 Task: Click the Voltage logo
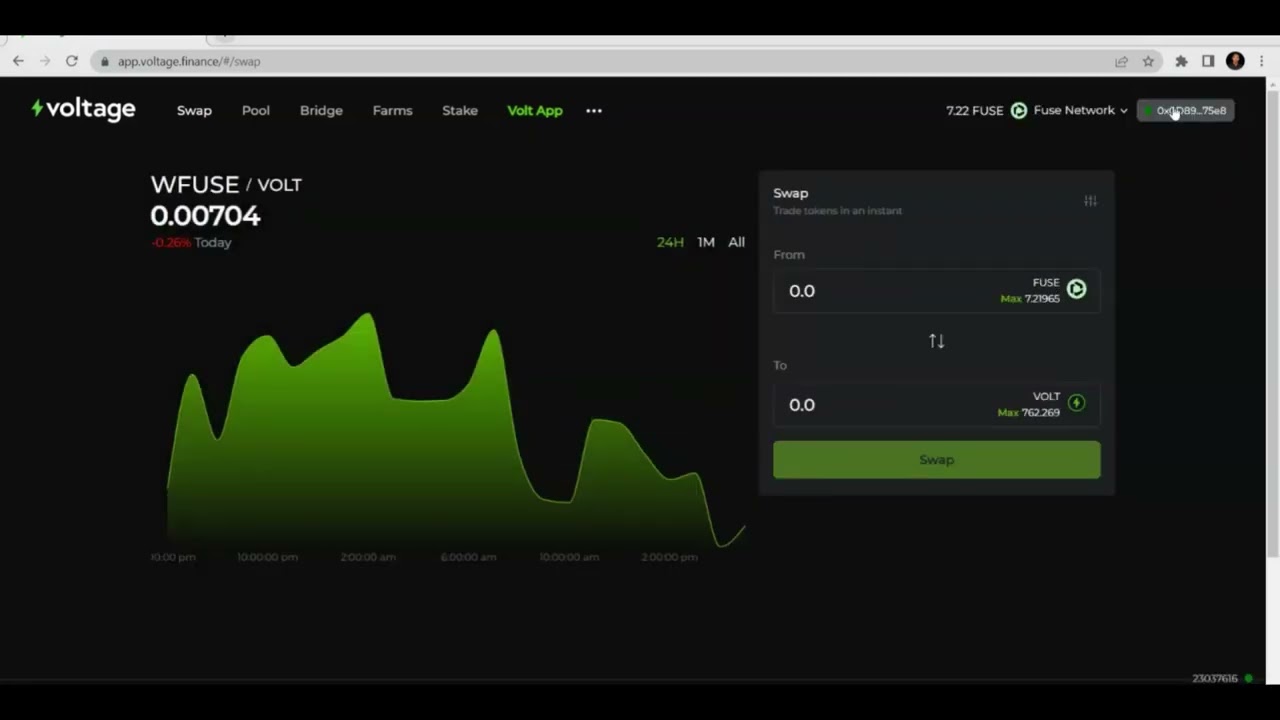(83, 109)
